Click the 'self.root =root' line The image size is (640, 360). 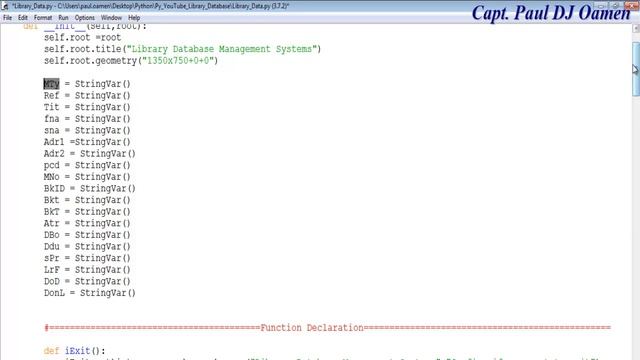(x=82, y=38)
